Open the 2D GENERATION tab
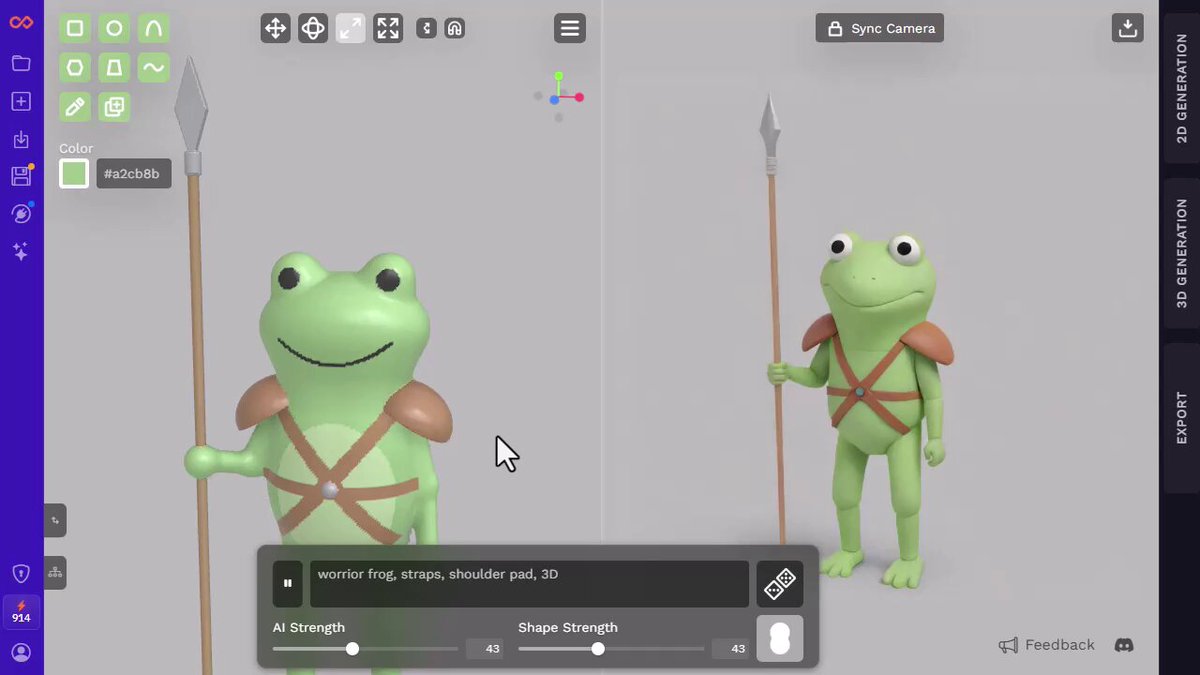This screenshot has height=675, width=1200. (1182, 90)
